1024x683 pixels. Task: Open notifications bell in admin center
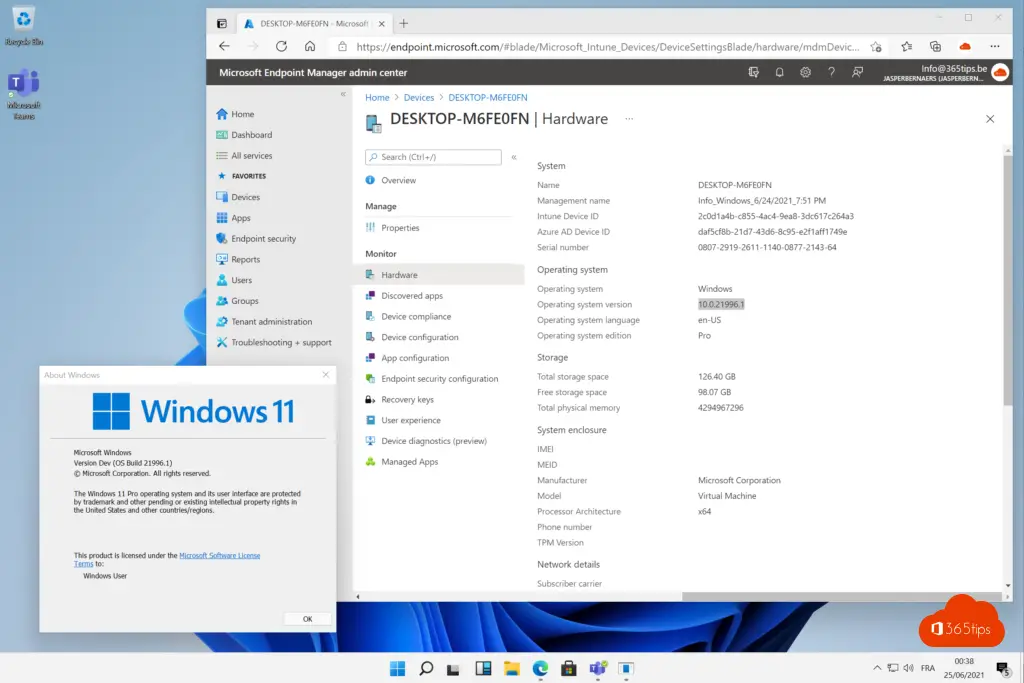[x=779, y=72]
